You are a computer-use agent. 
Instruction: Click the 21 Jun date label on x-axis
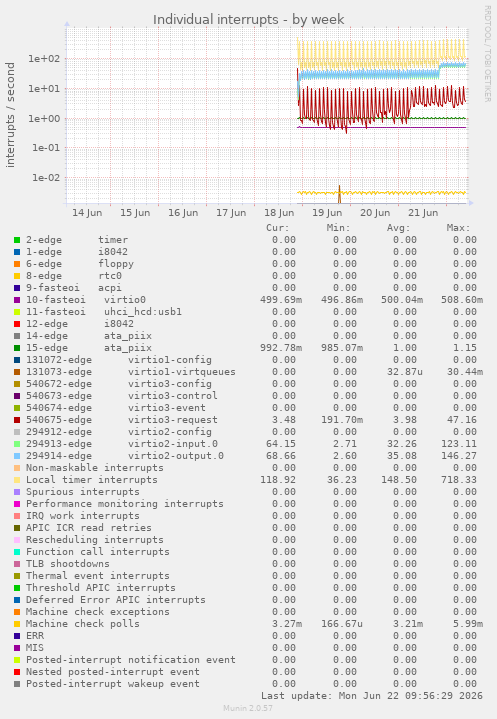point(423,213)
